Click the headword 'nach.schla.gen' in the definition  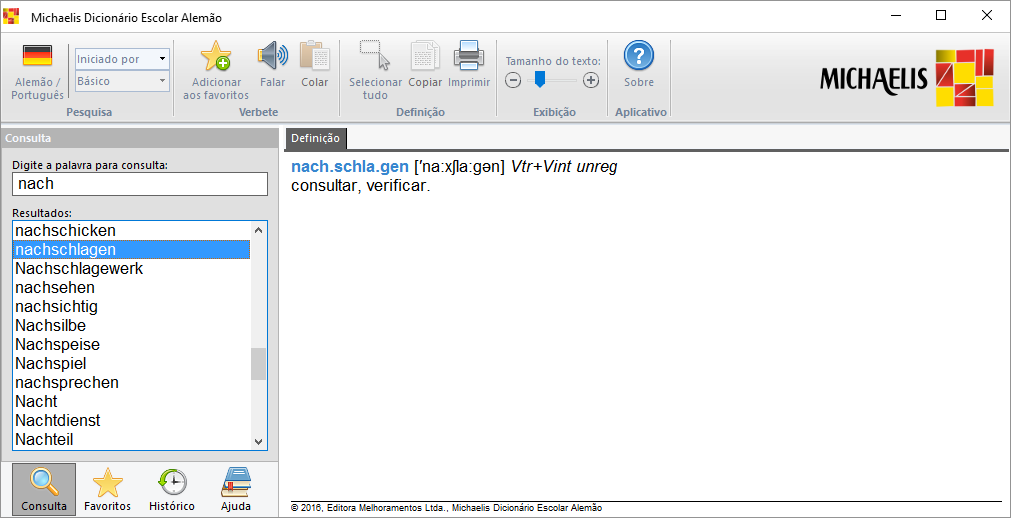click(350, 168)
